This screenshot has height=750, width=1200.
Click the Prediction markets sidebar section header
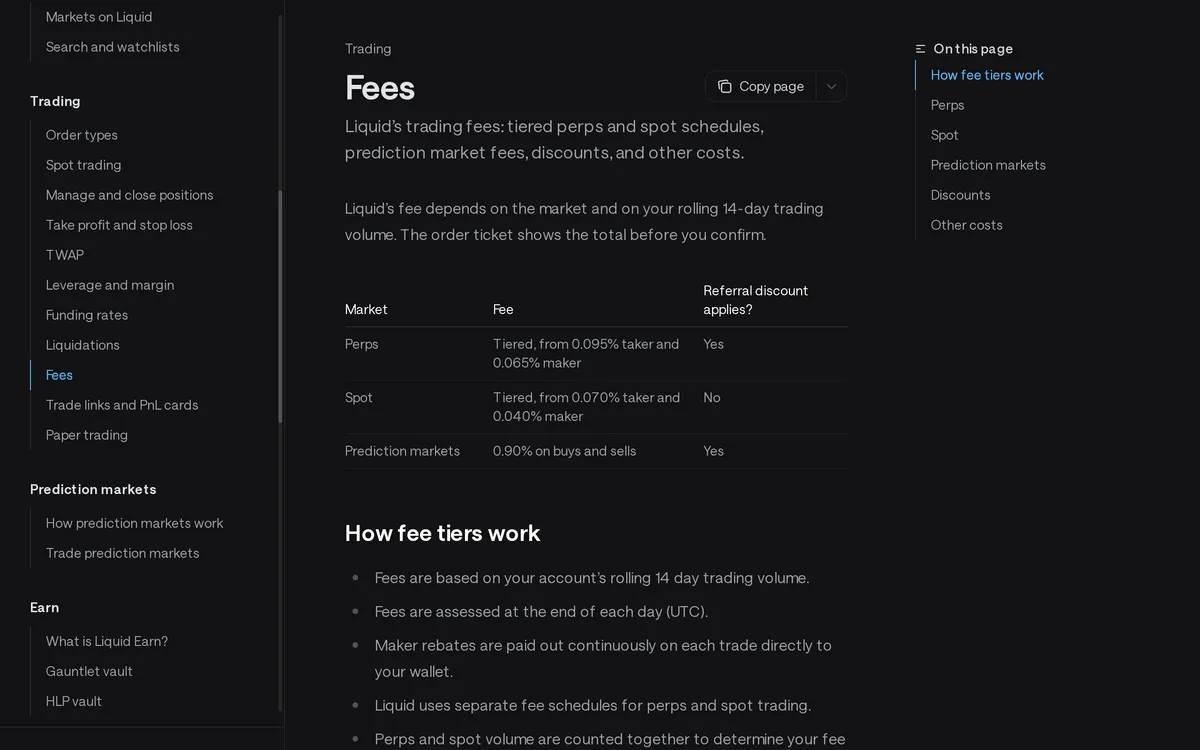point(93,489)
